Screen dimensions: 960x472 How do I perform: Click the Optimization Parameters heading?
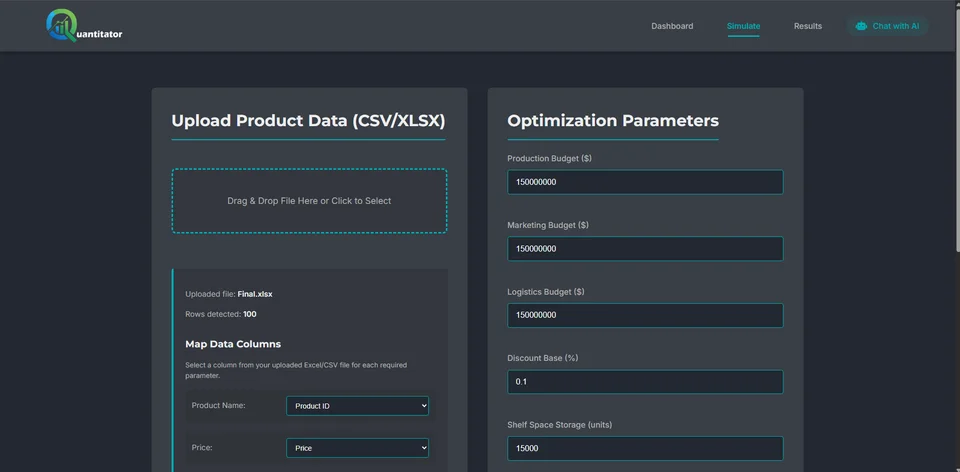613,121
